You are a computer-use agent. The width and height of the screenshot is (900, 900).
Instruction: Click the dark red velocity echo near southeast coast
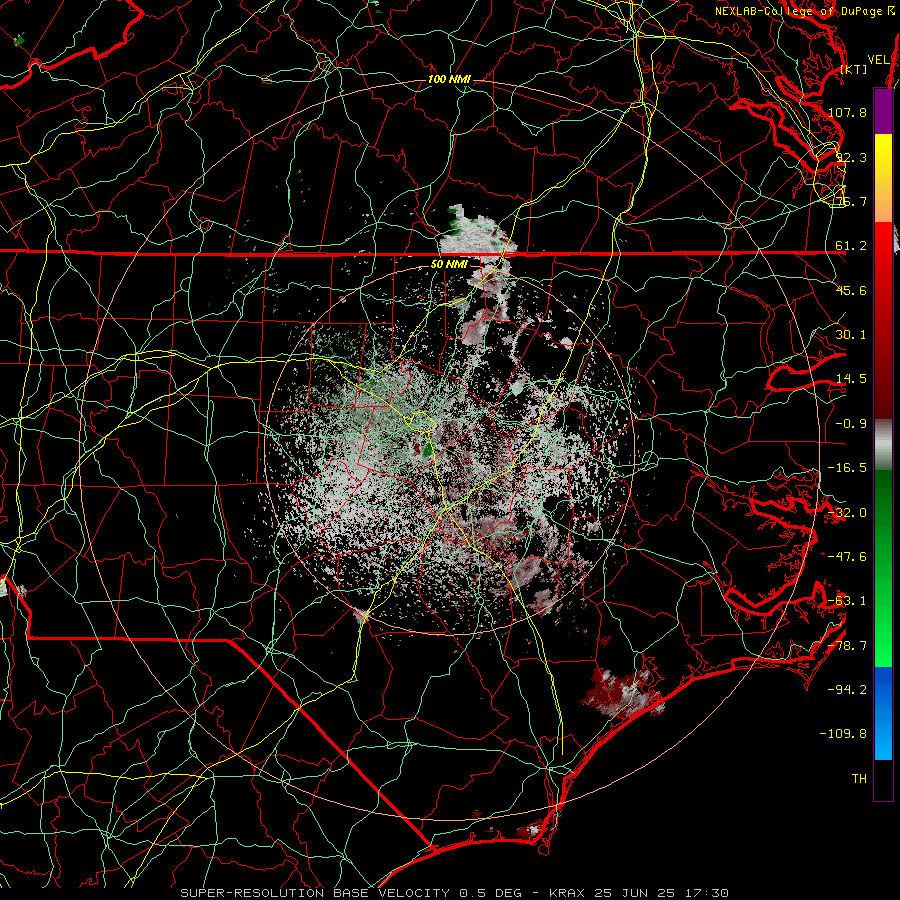pos(623,692)
